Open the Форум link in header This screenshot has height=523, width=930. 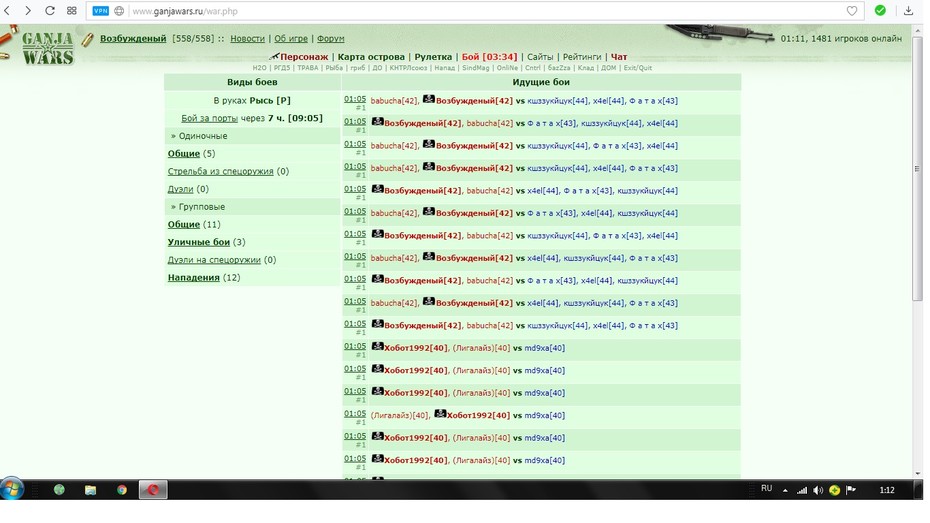330,39
